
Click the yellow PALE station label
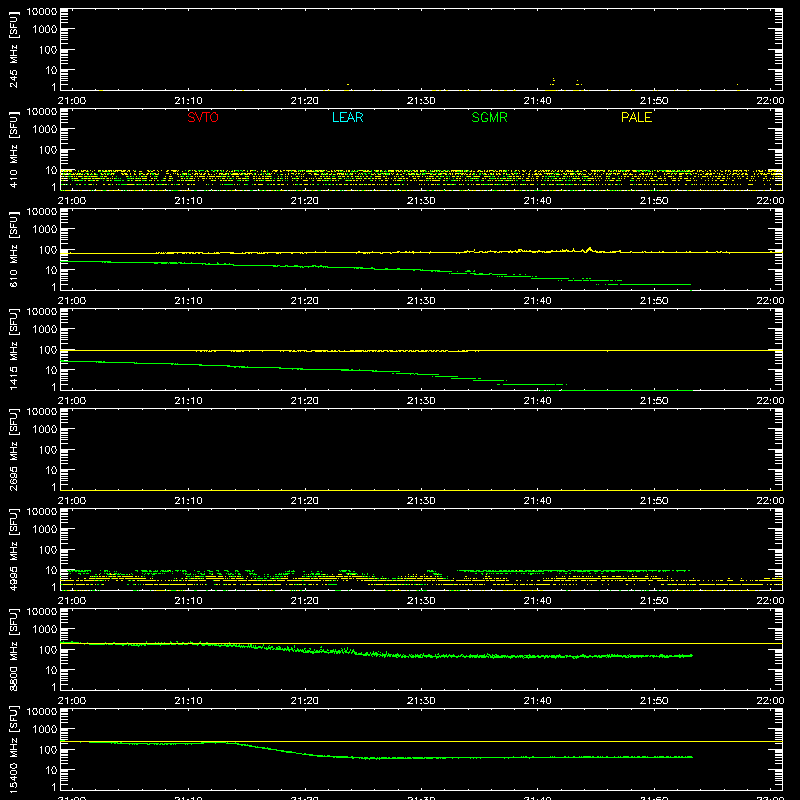click(636, 117)
